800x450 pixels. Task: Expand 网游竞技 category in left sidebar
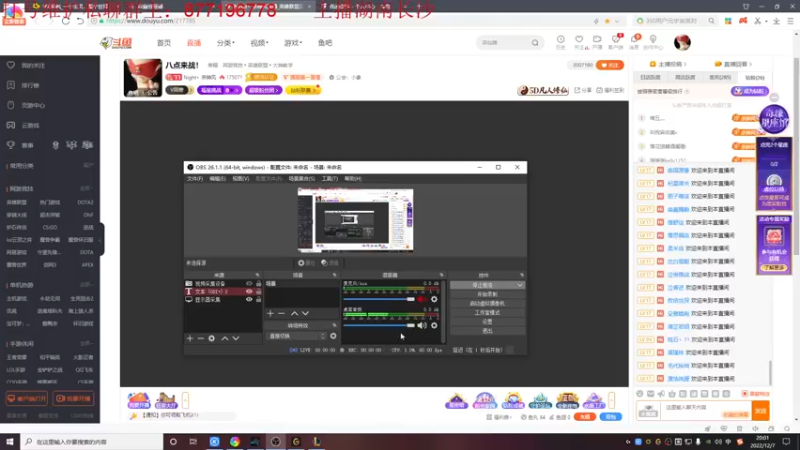(x=86, y=188)
